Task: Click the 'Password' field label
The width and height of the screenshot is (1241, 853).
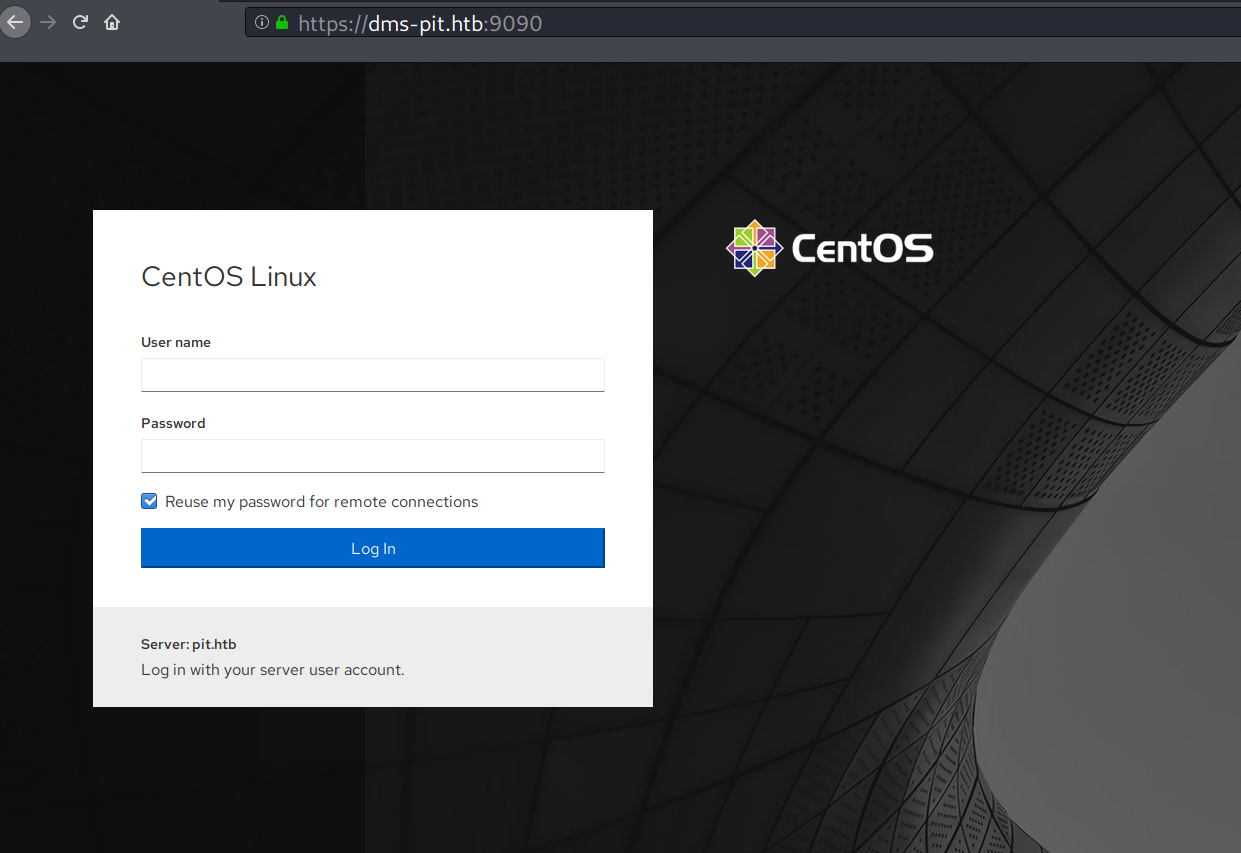Action: (173, 423)
